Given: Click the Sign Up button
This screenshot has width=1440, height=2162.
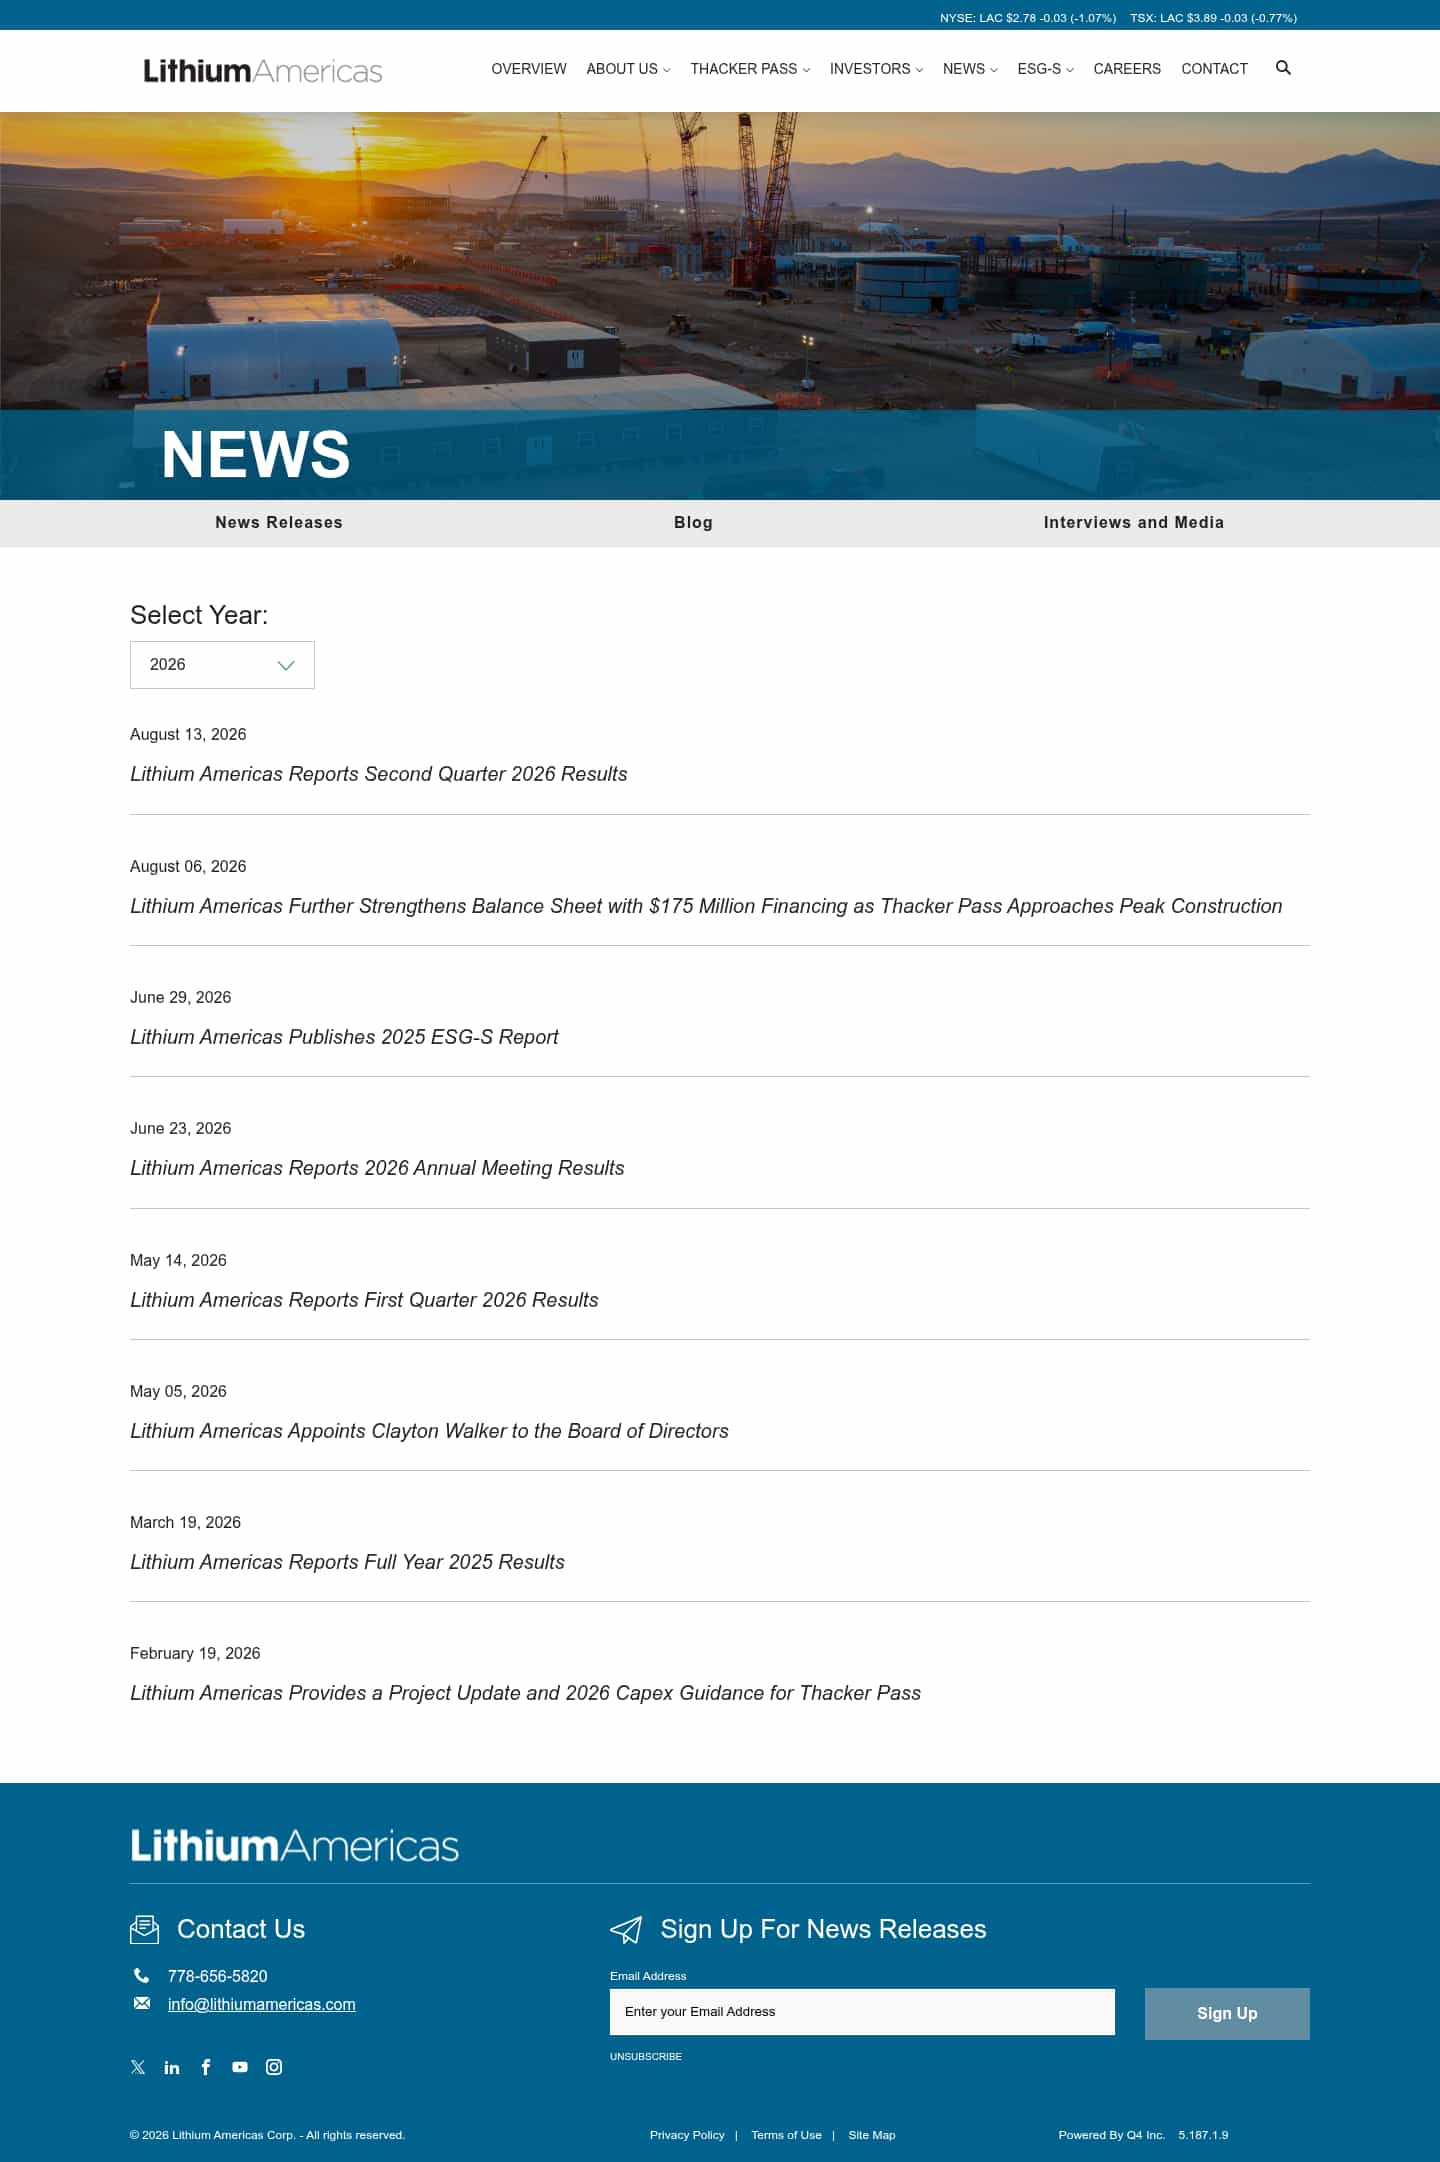Looking at the screenshot, I should pos(1227,2014).
